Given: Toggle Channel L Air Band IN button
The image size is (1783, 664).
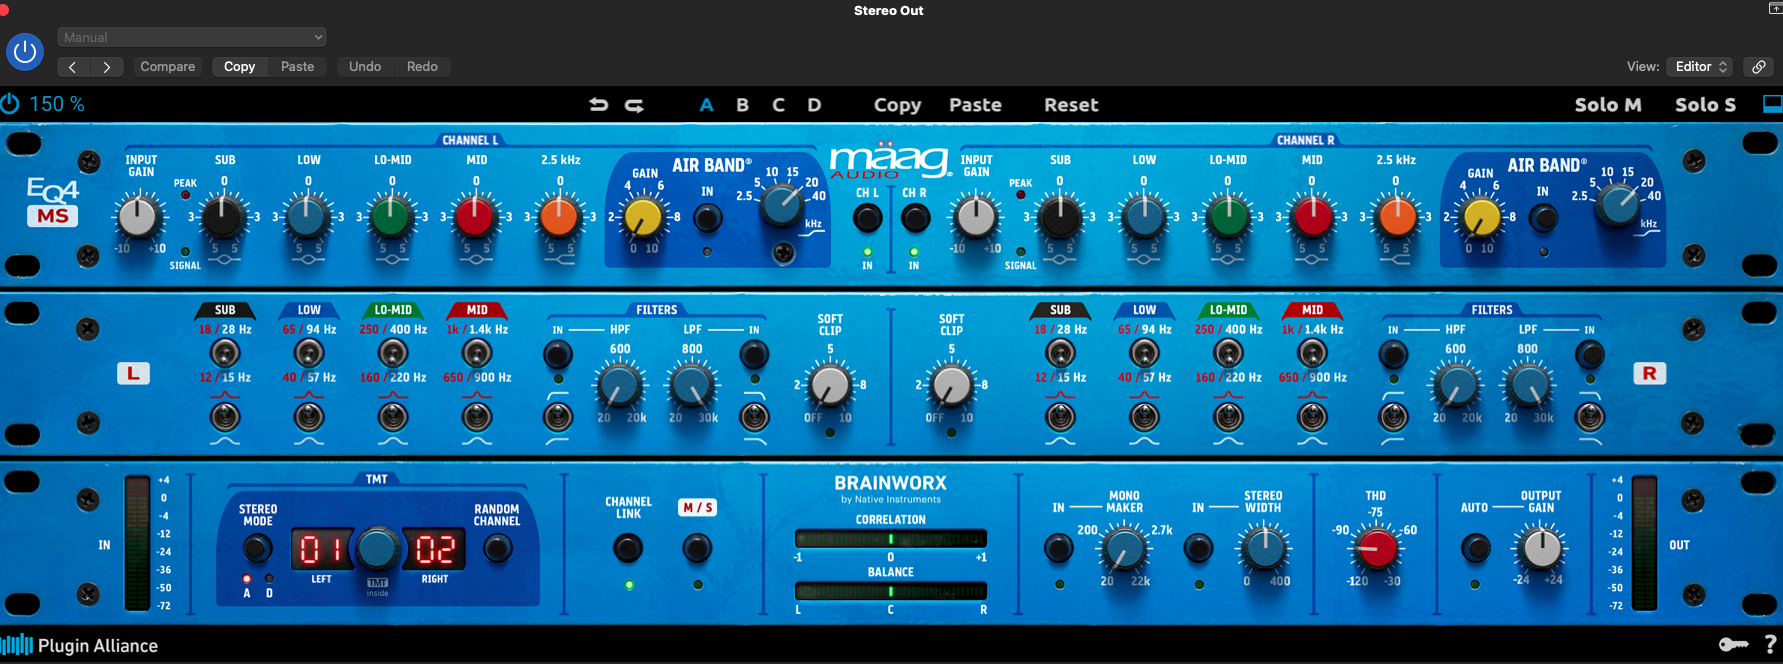Looking at the screenshot, I should tap(707, 217).
